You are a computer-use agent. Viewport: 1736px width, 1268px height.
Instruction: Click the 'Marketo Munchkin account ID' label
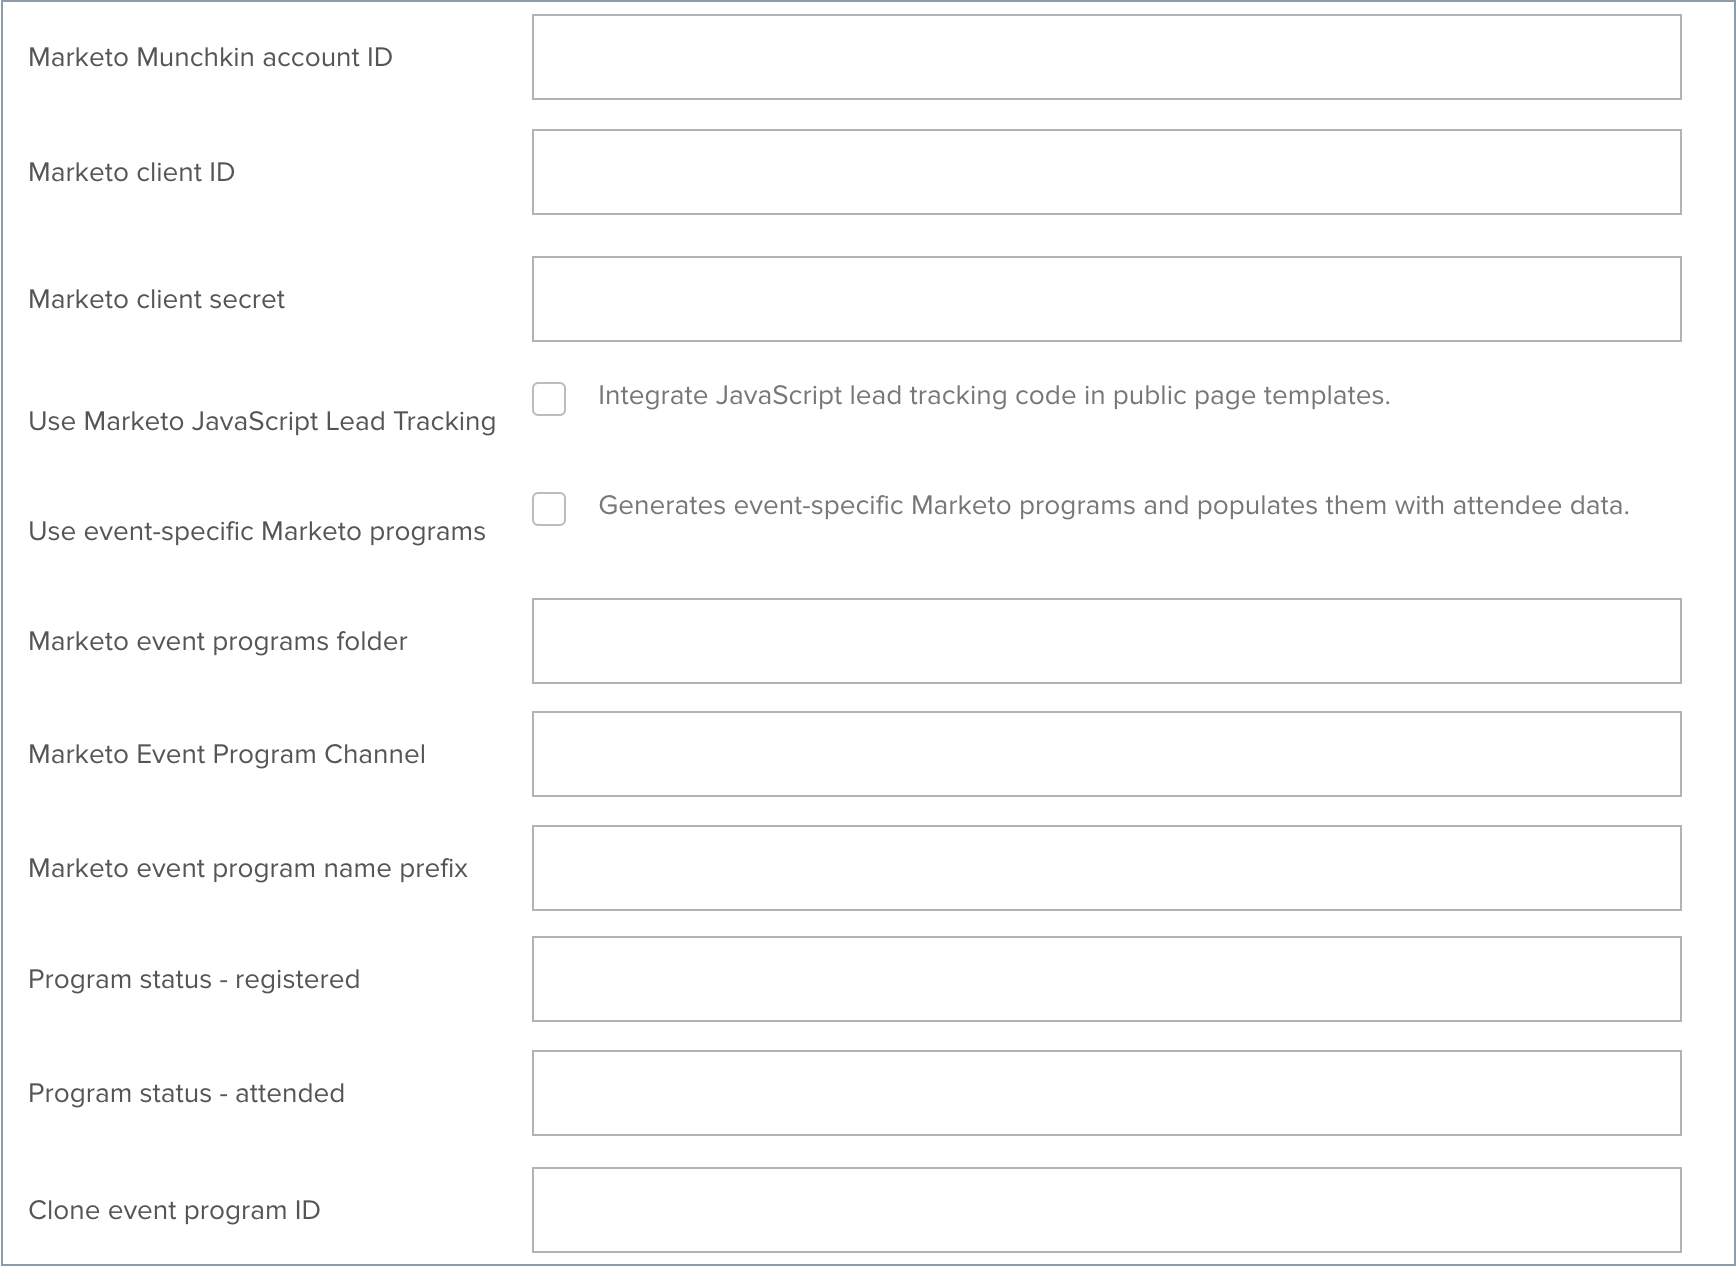pos(210,58)
